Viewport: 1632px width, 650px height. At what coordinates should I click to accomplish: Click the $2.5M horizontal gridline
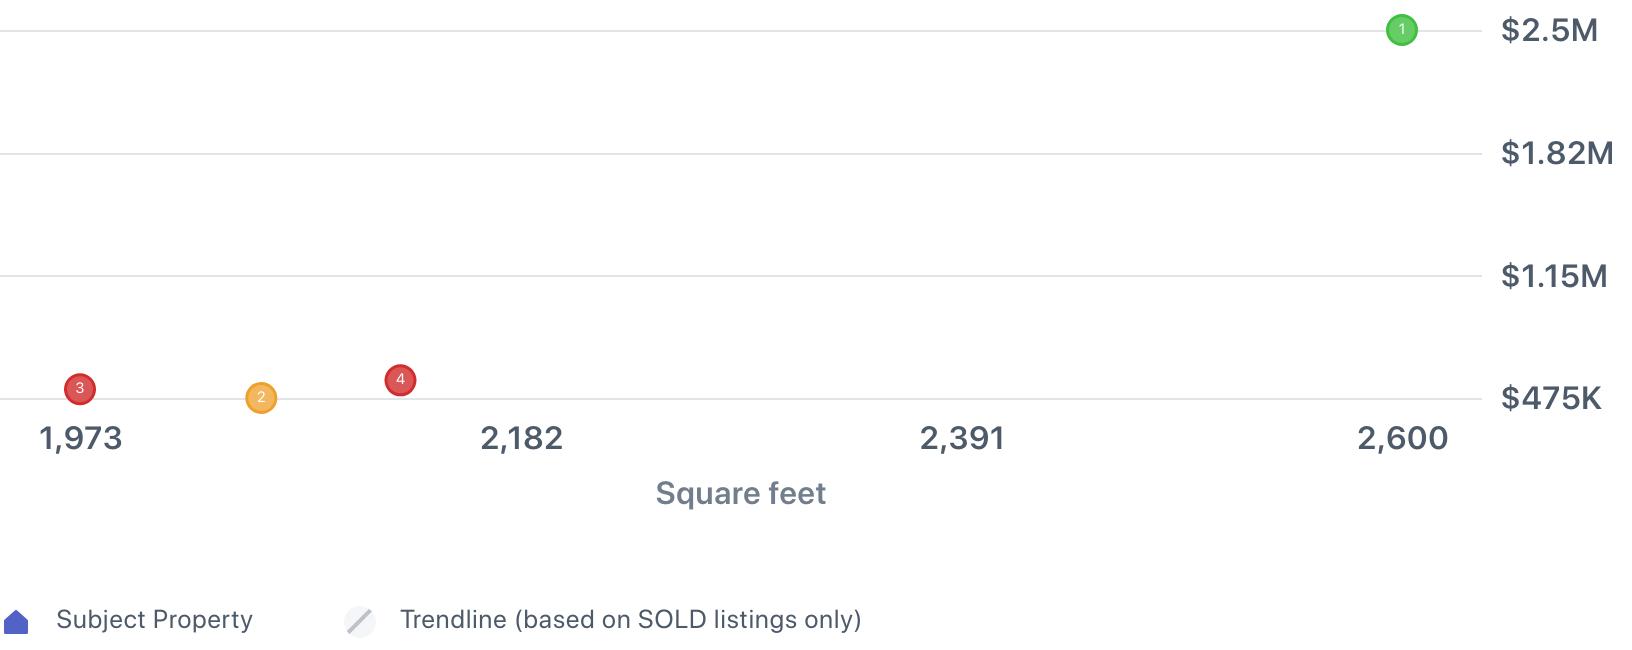coord(740,31)
